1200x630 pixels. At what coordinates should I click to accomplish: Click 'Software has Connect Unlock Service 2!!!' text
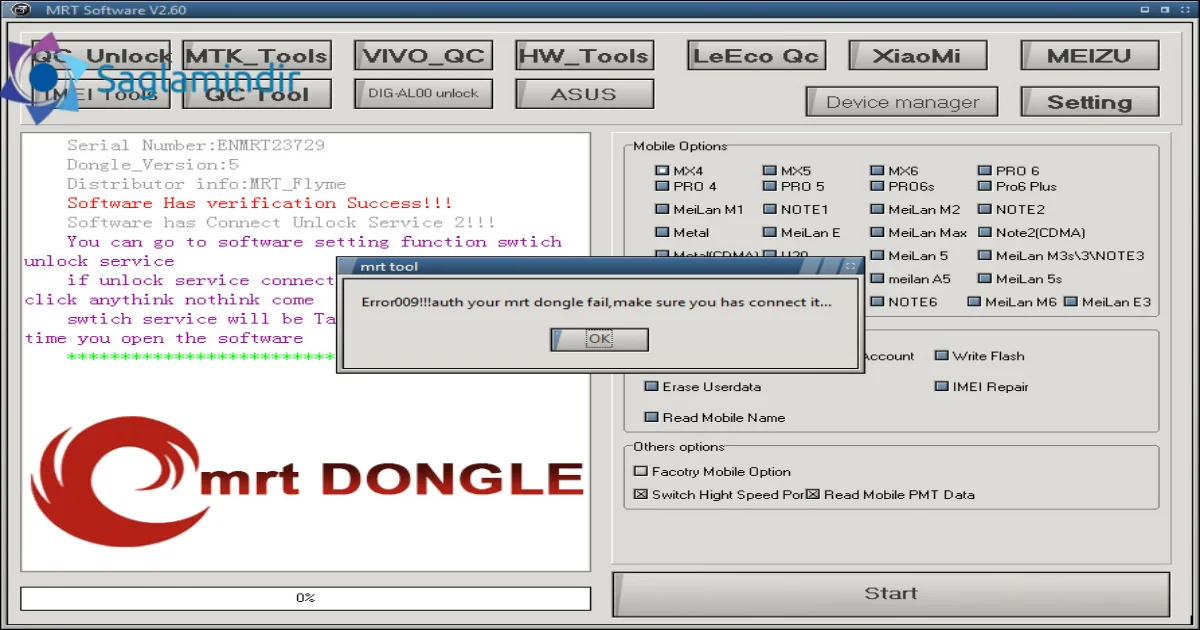pos(281,222)
